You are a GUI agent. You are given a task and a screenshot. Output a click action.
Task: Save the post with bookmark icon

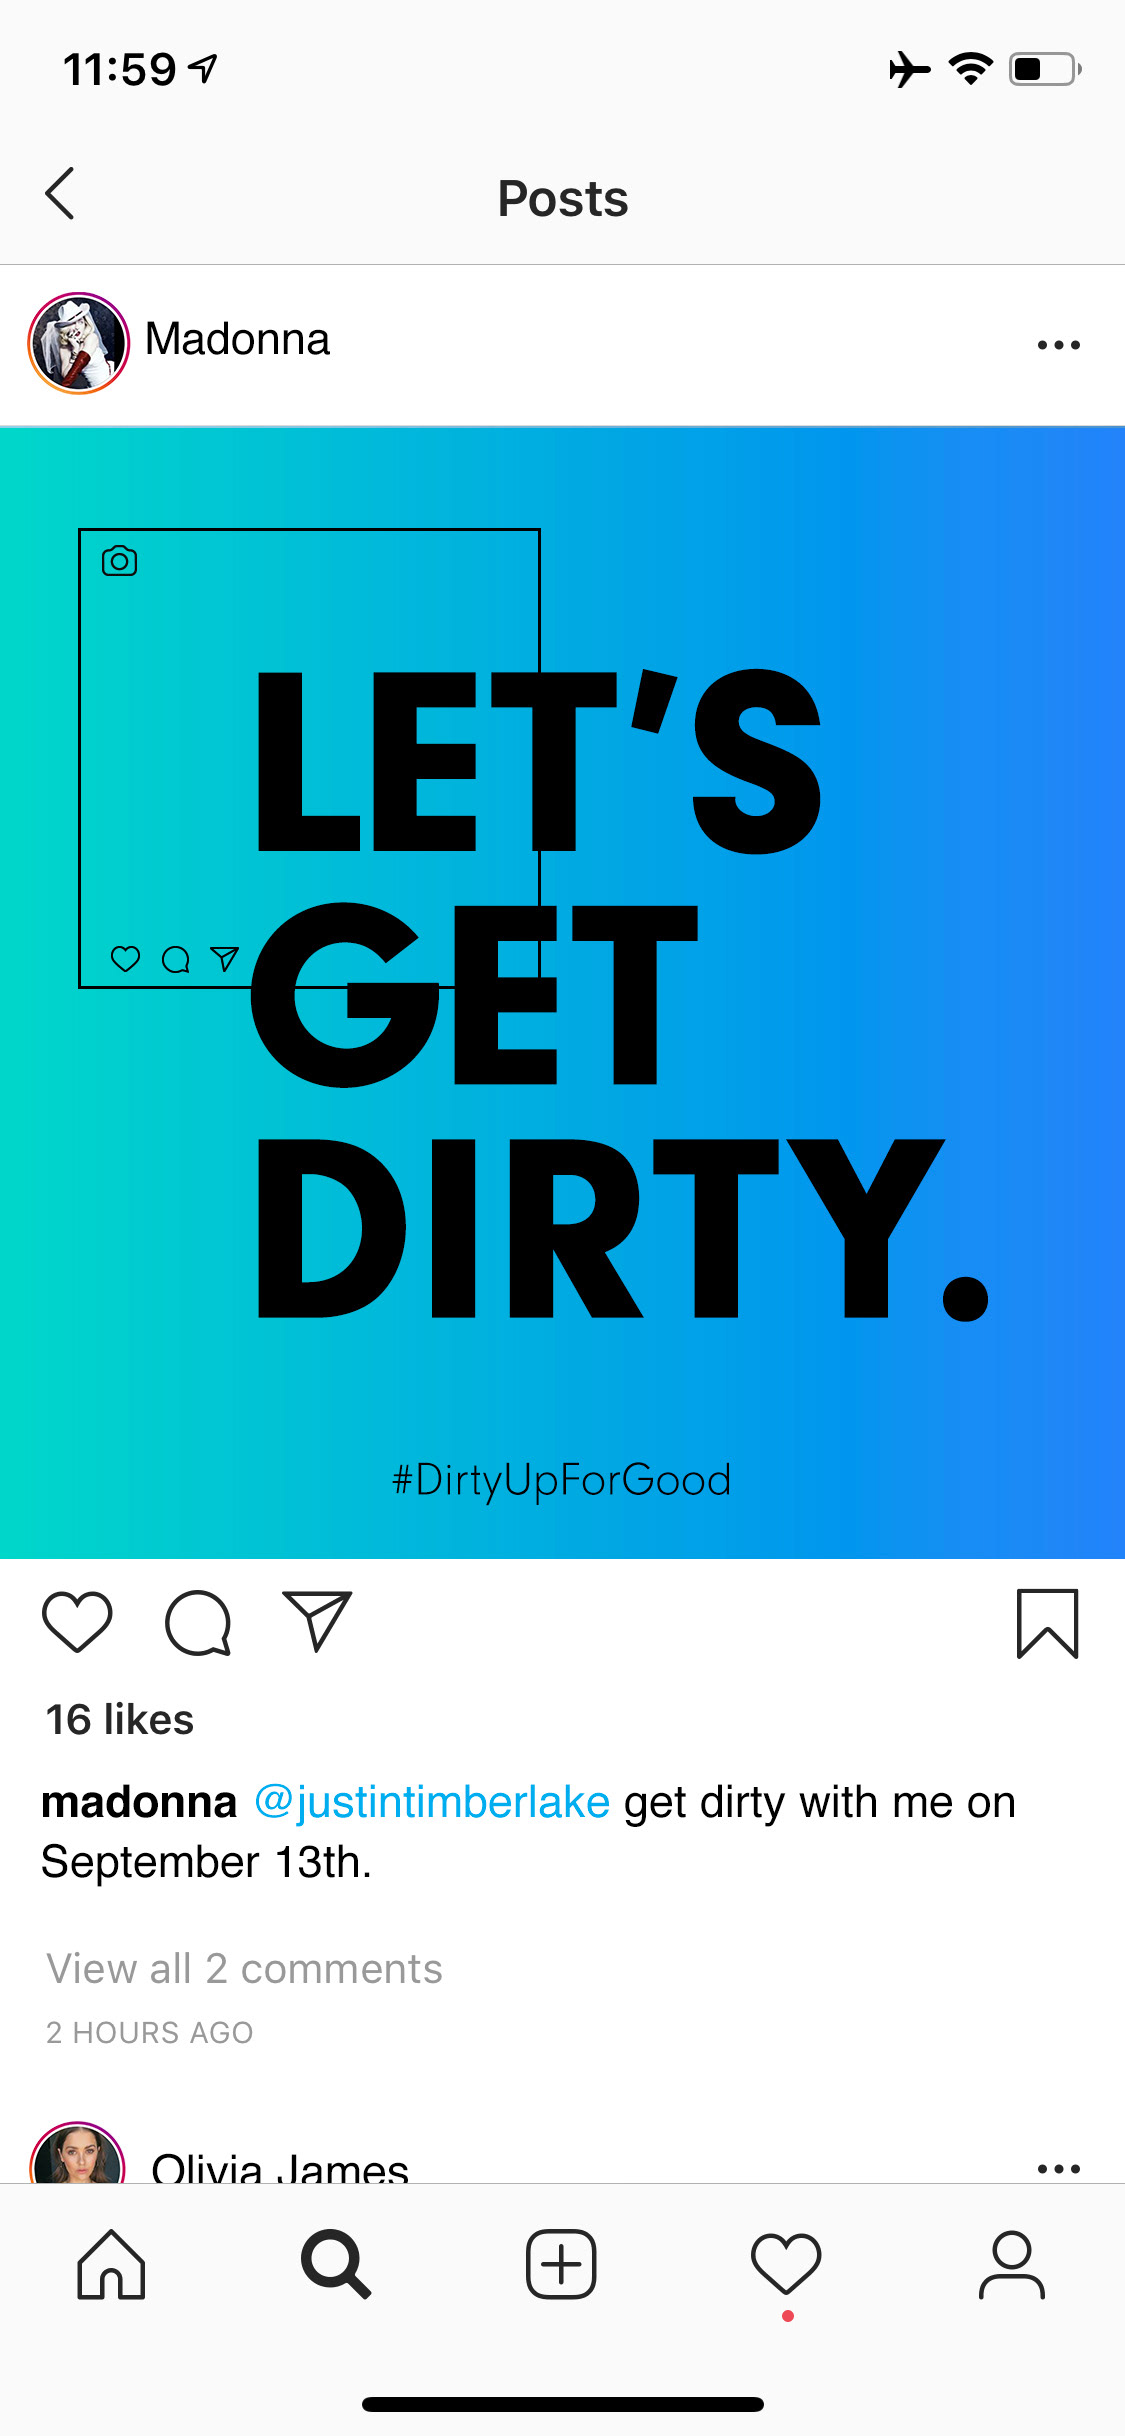[x=1047, y=1623]
